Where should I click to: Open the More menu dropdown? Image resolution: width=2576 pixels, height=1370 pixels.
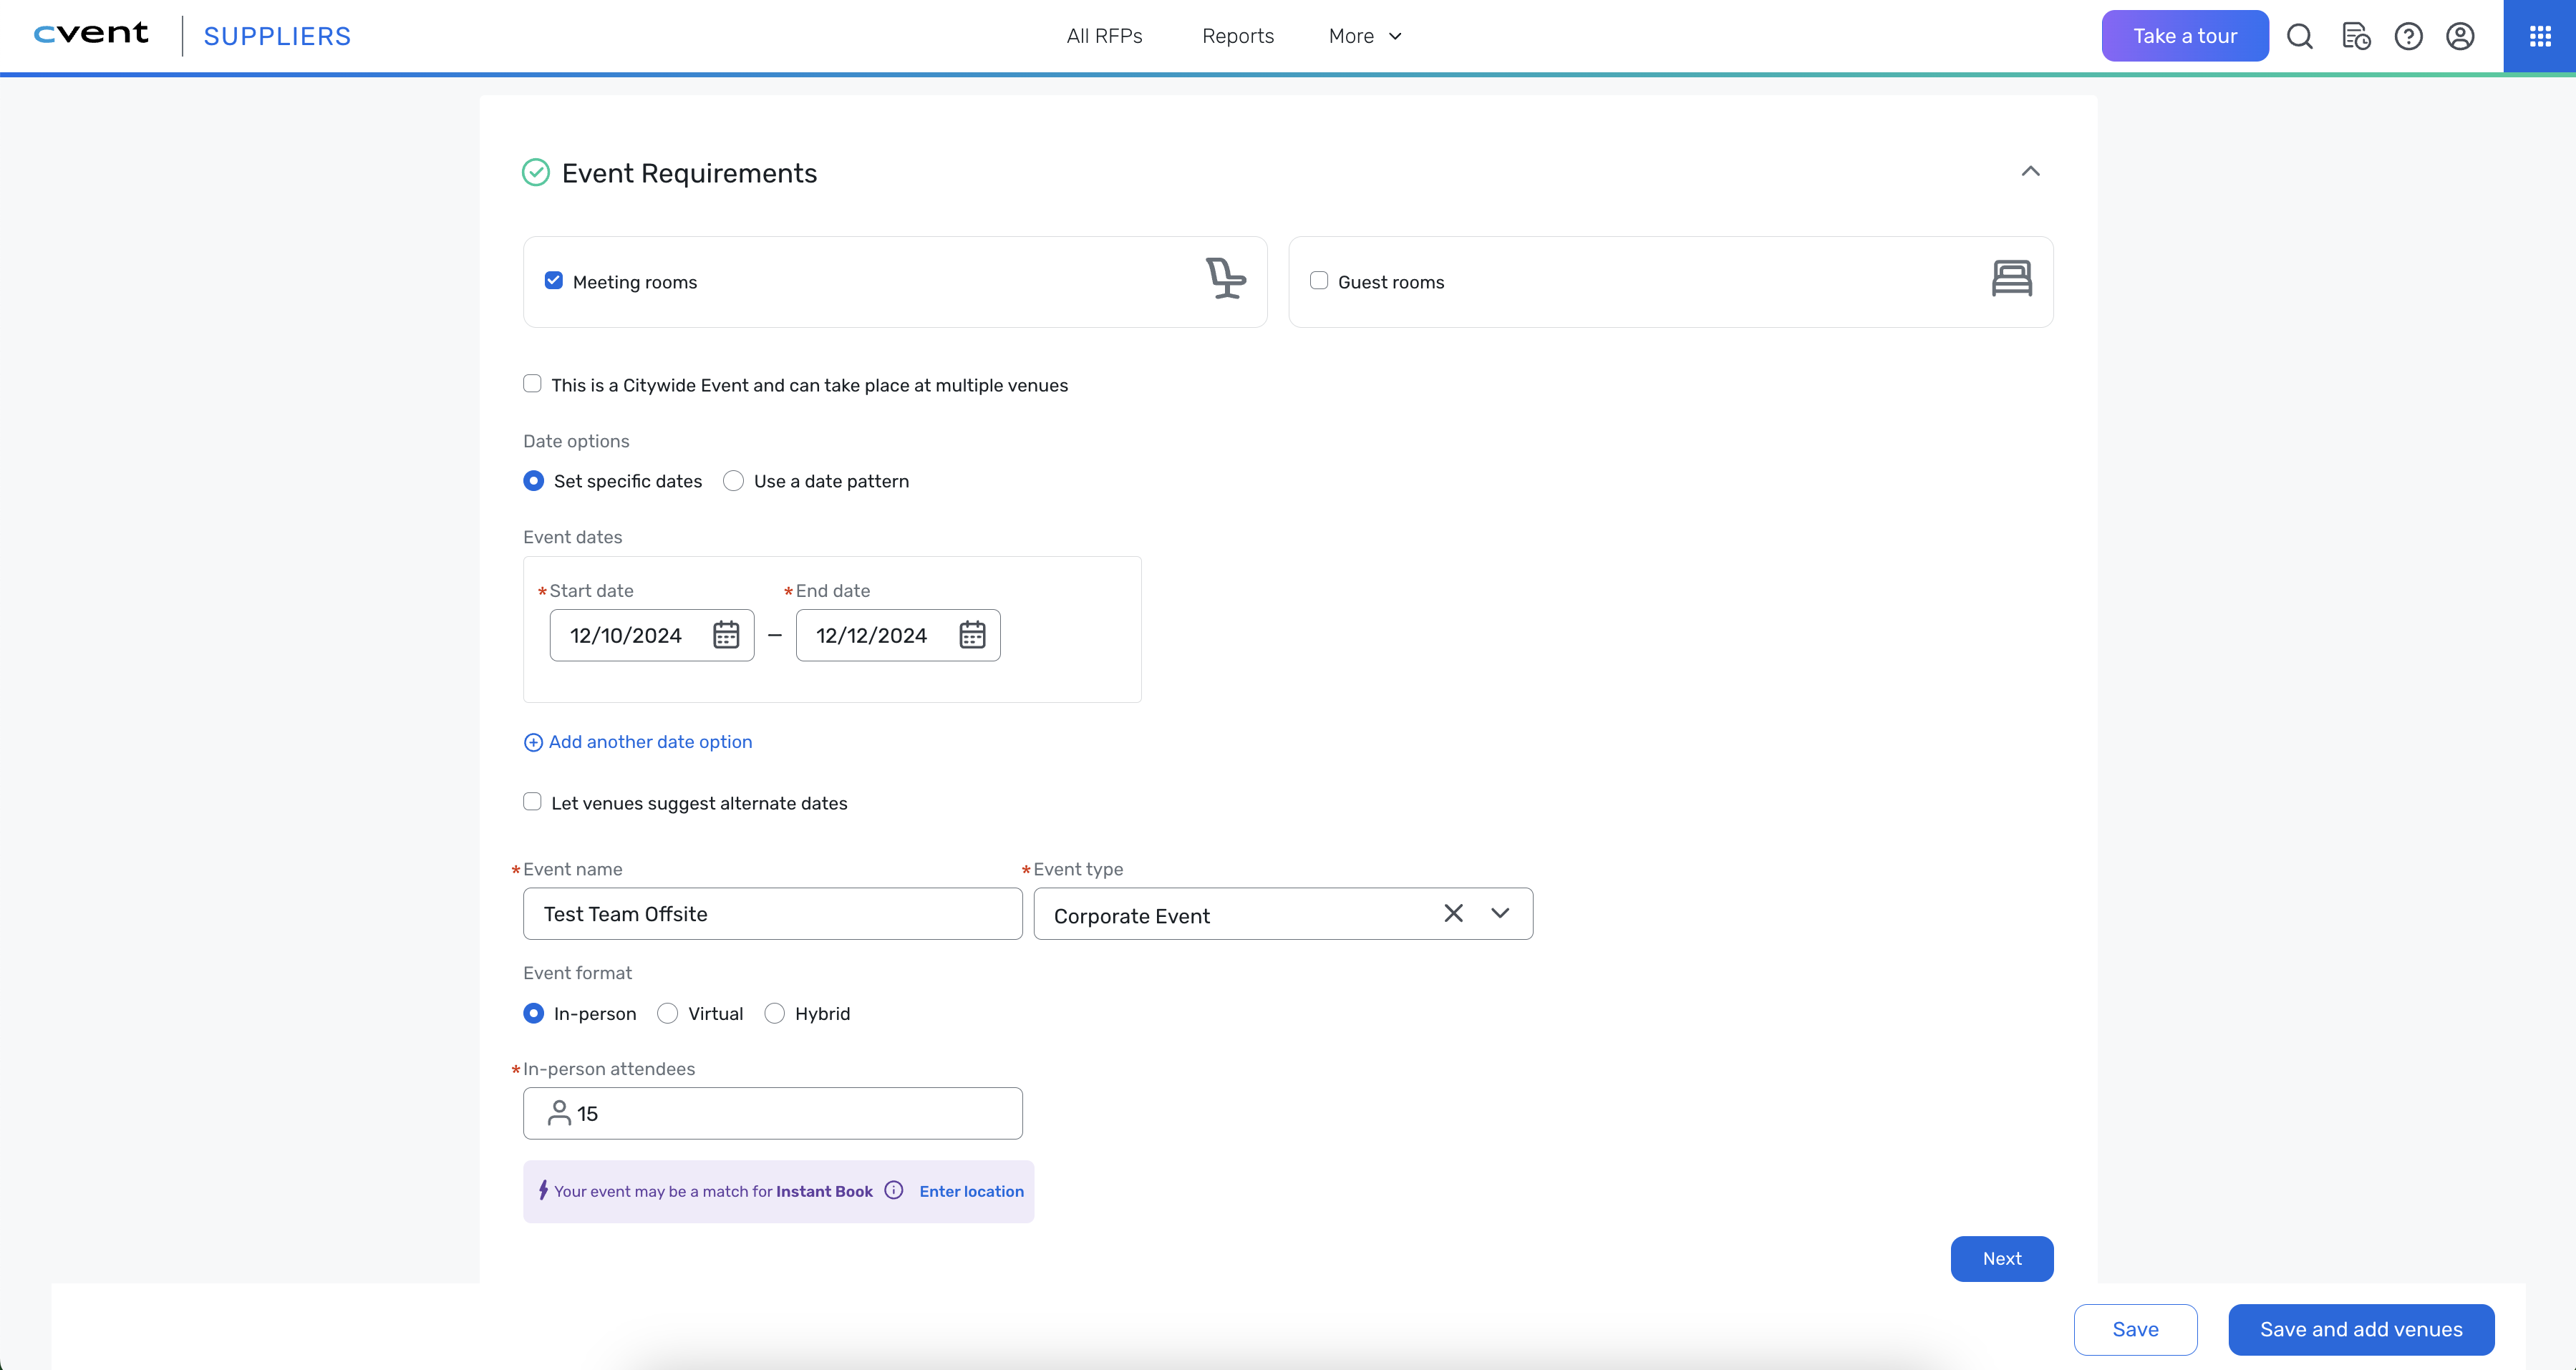pyautogui.click(x=1366, y=36)
